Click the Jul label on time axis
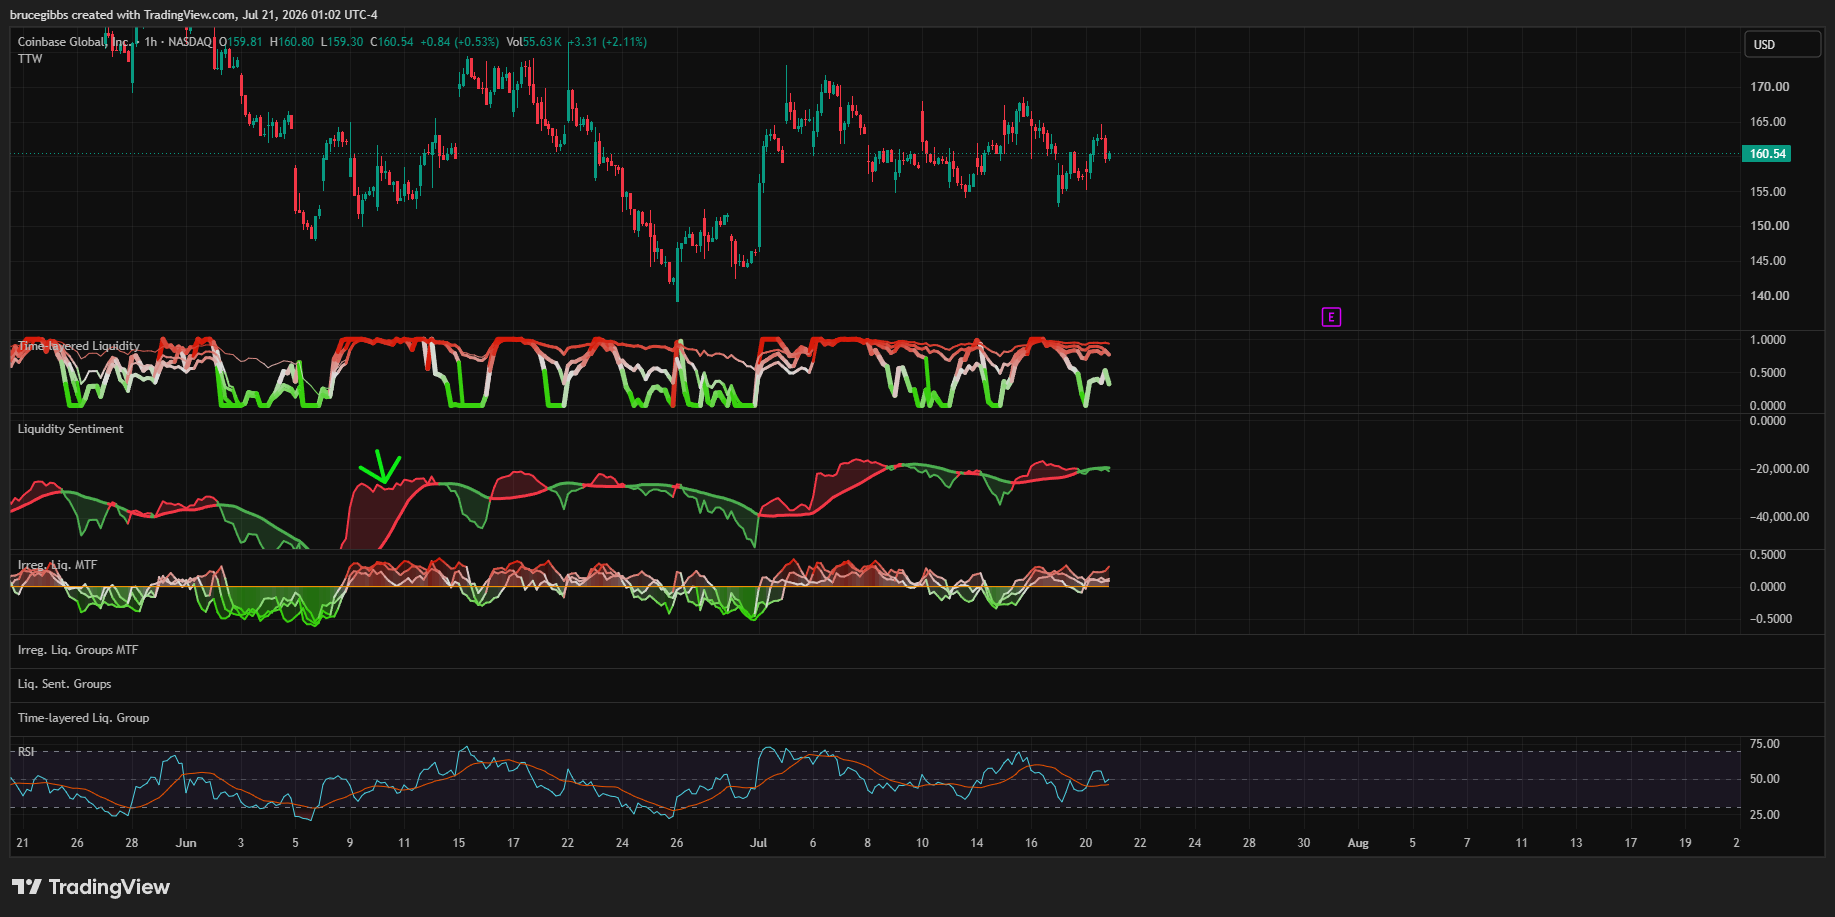This screenshot has height=917, width=1835. tap(759, 843)
